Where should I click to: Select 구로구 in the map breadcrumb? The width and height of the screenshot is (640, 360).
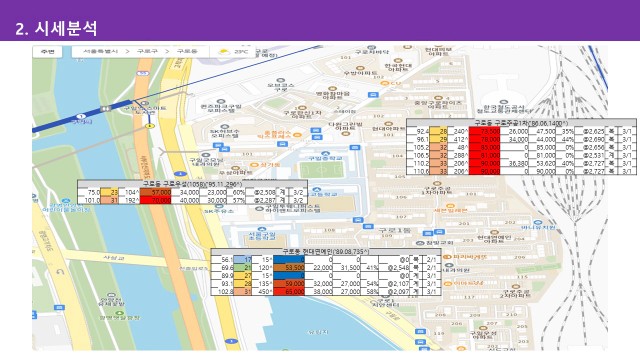[147, 51]
